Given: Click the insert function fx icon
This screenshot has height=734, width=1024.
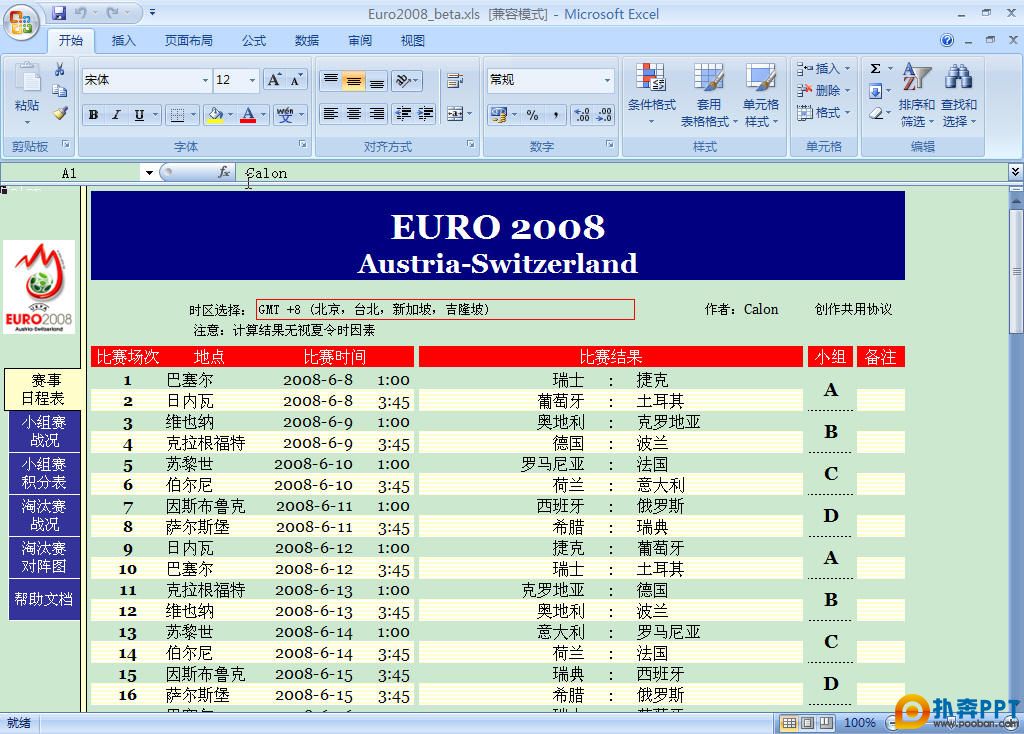Looking at the screenshot, I should click(x=224, y=172).
